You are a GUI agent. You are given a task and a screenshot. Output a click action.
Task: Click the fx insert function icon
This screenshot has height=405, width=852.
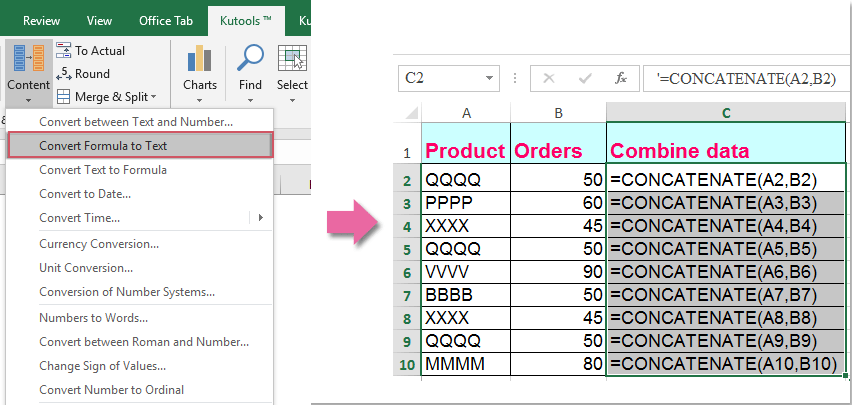pyautogui.click(x=620, y=78)
